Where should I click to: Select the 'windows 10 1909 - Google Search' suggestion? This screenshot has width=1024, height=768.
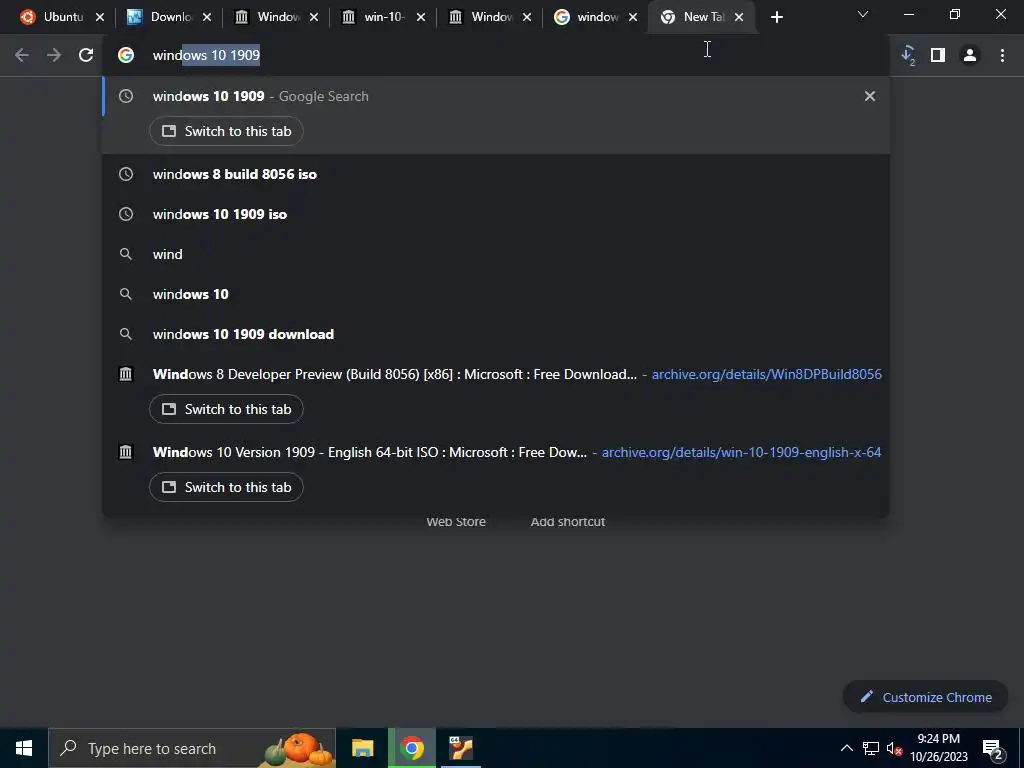click(496, 96)
